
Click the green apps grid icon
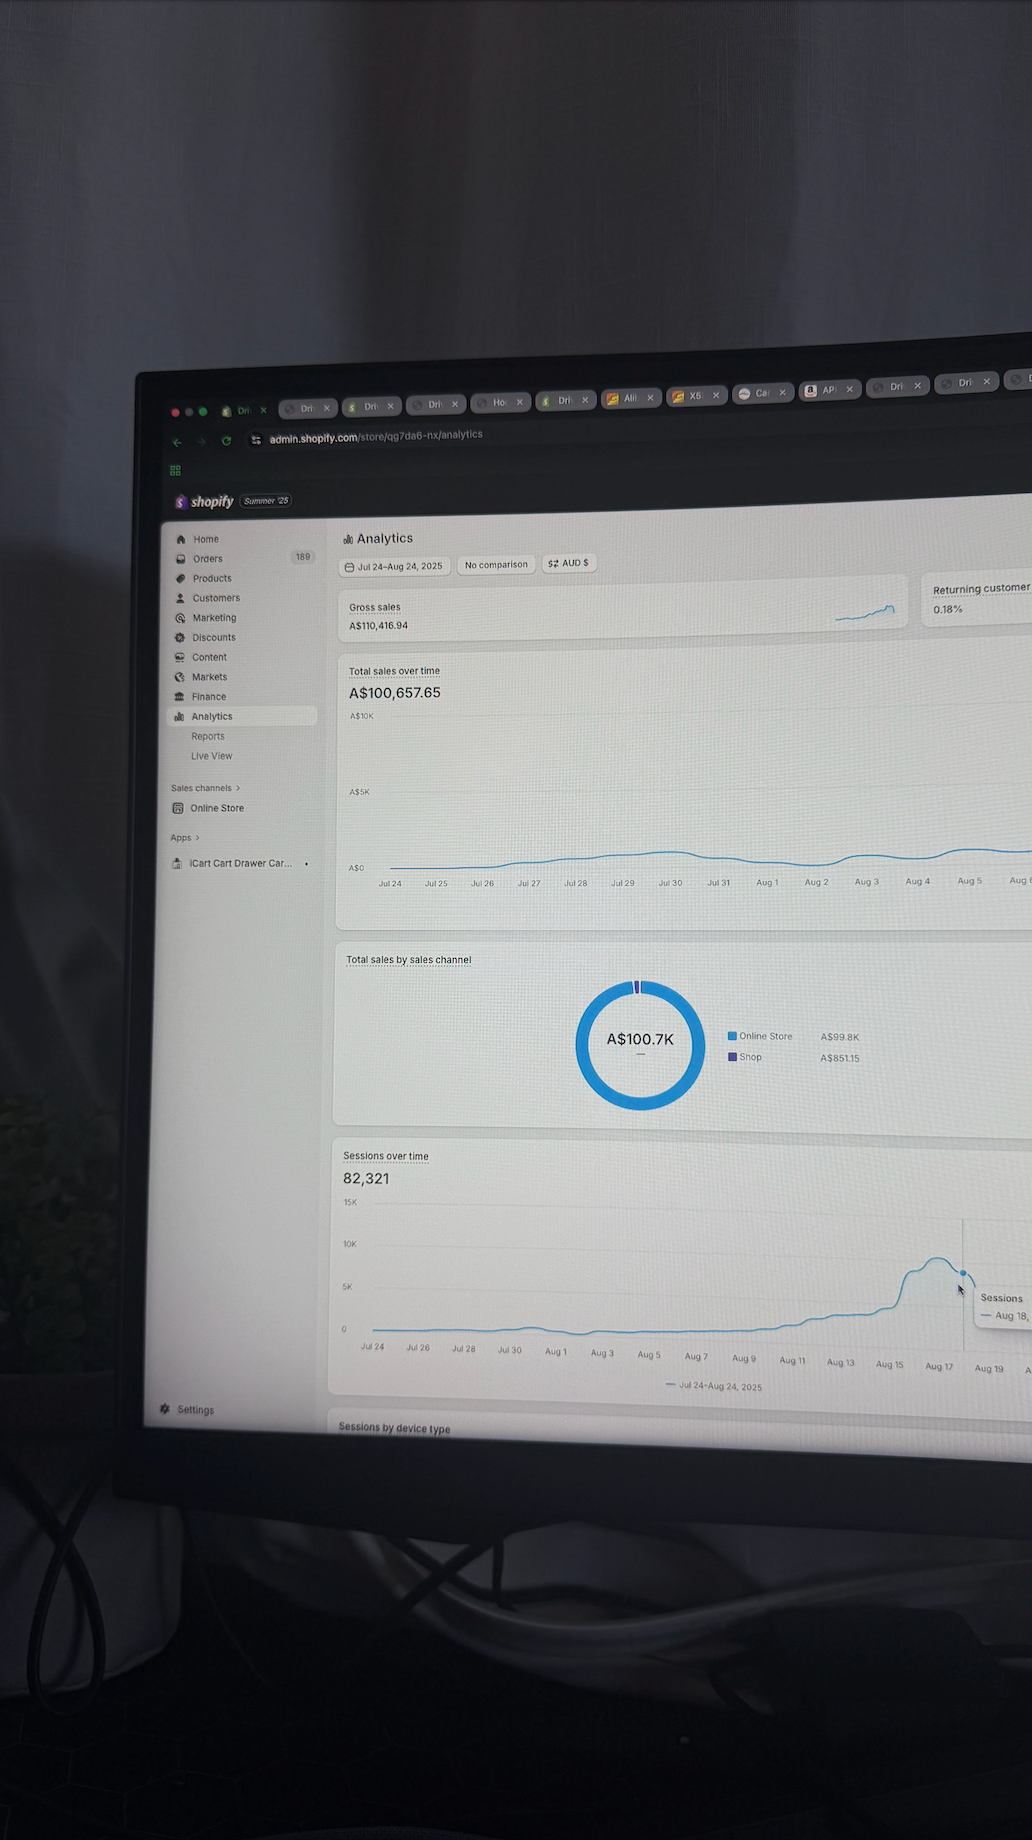[176, 470]
